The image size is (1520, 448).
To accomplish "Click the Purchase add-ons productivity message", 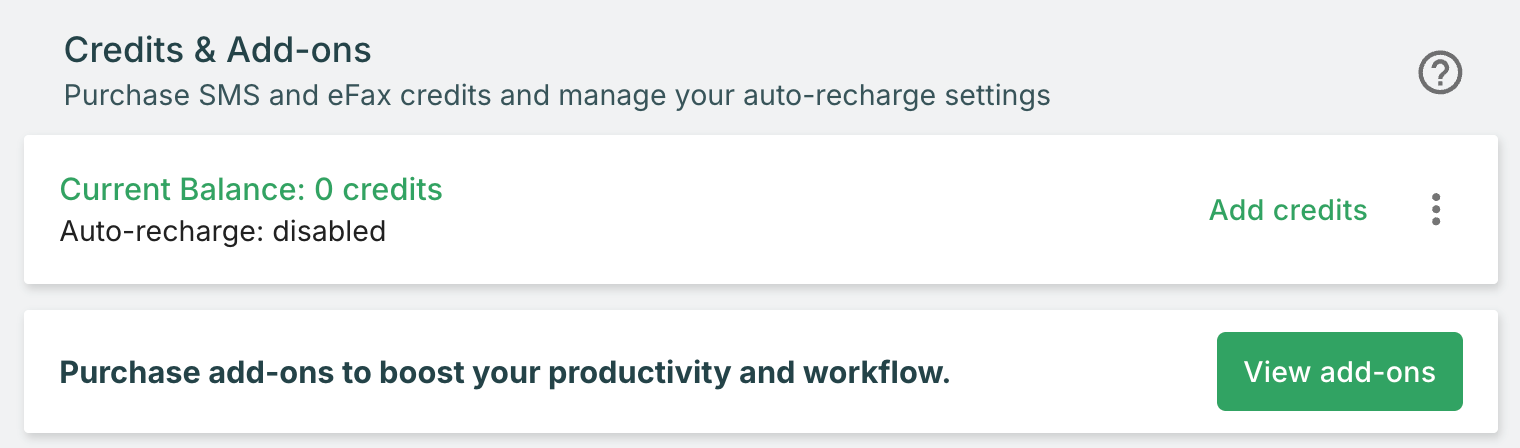I will (x=505, y=373).
